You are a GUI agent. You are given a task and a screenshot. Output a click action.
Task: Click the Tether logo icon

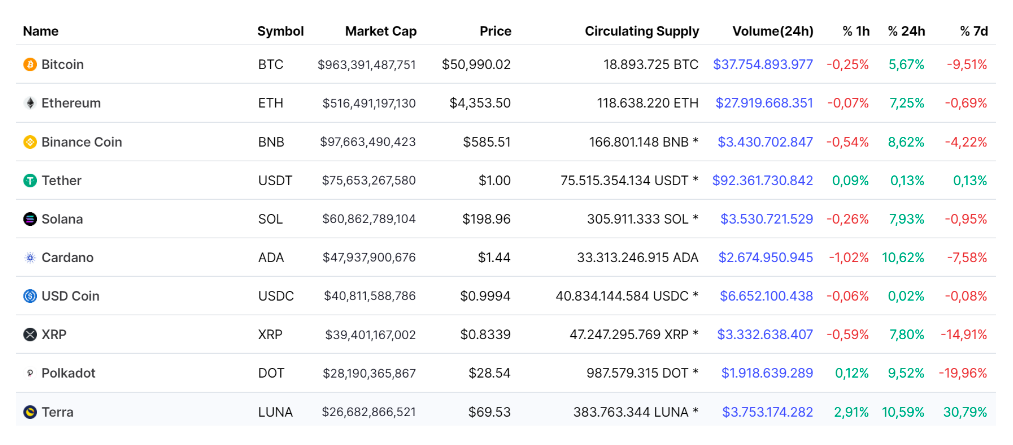(30, 181)
